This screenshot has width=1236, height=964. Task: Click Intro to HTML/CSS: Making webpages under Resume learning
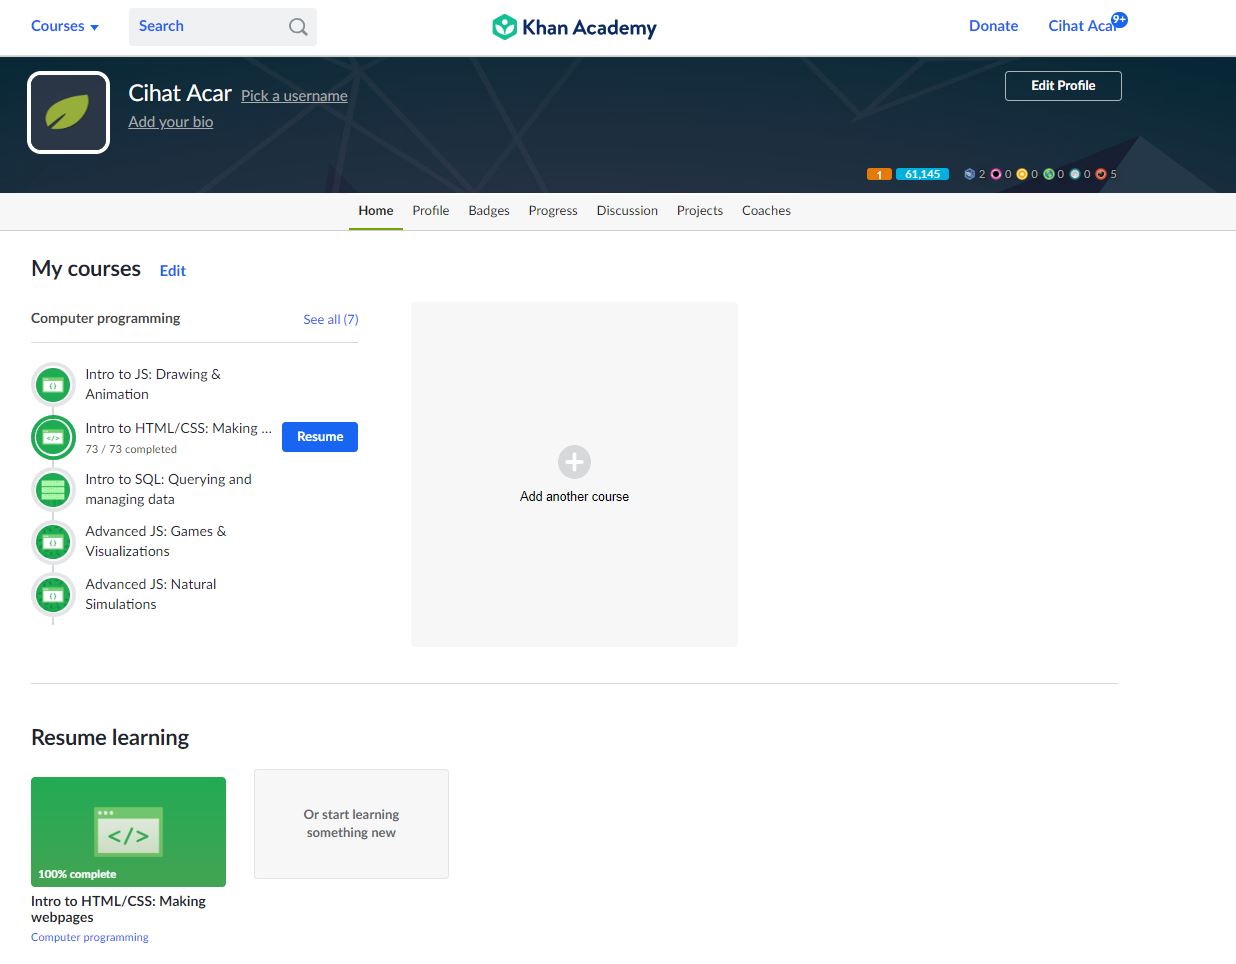(118, 909)
